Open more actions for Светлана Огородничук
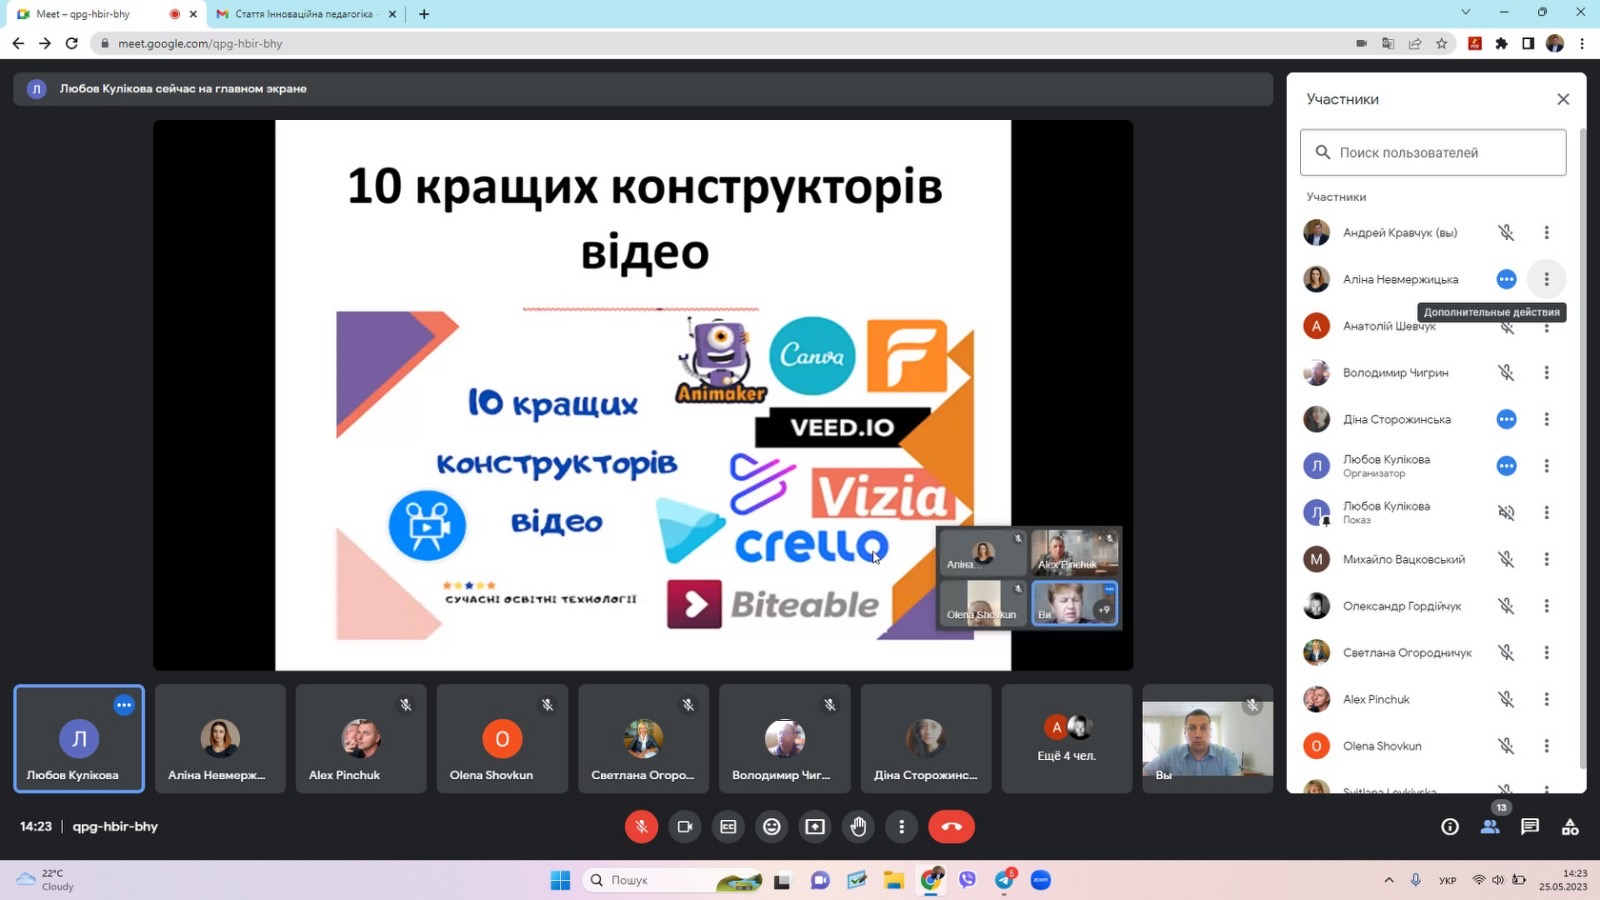Image resolution: width=1600 pixels, height=900 pixels. 1546,653
